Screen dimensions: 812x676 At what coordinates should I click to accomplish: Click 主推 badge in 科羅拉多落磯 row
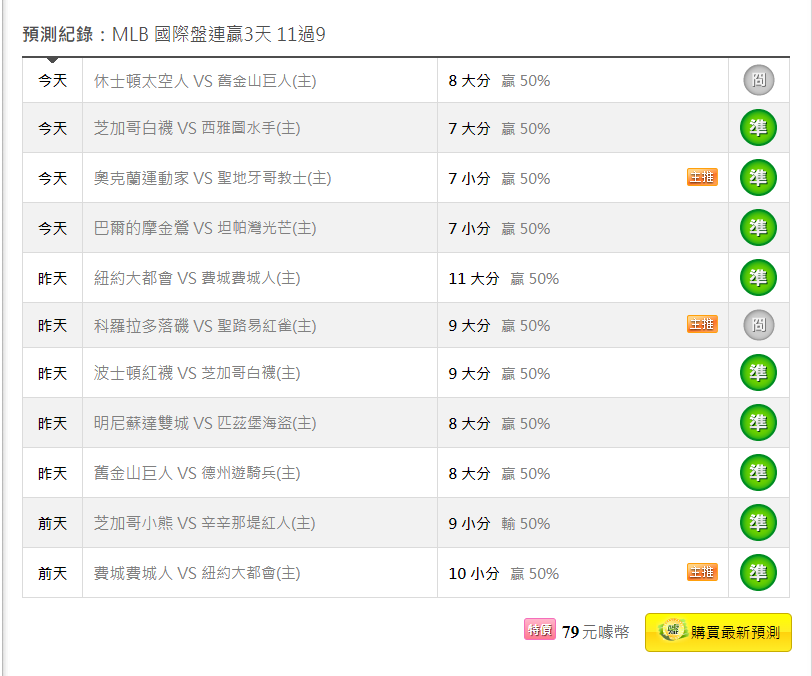click(x=702, y=324)
